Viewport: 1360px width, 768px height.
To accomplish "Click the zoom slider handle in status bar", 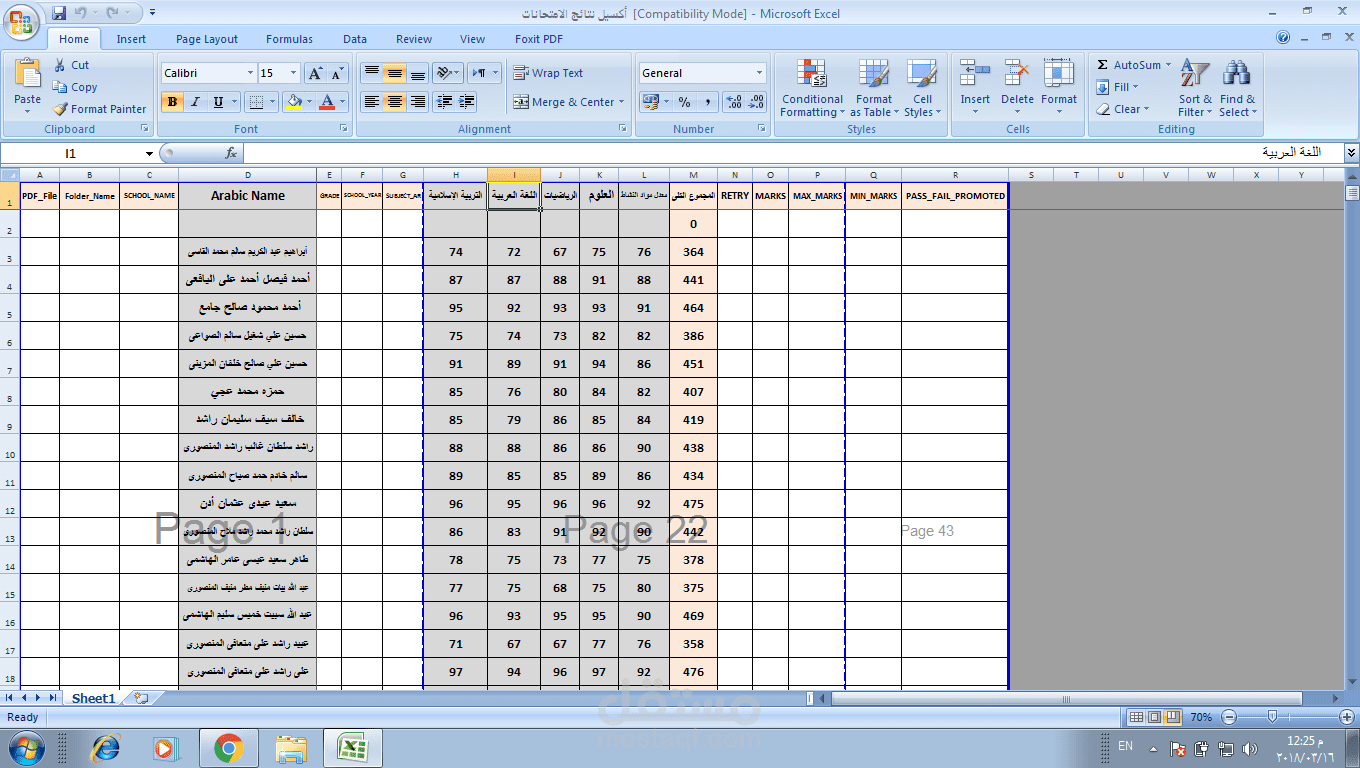I will point(1271,717).
